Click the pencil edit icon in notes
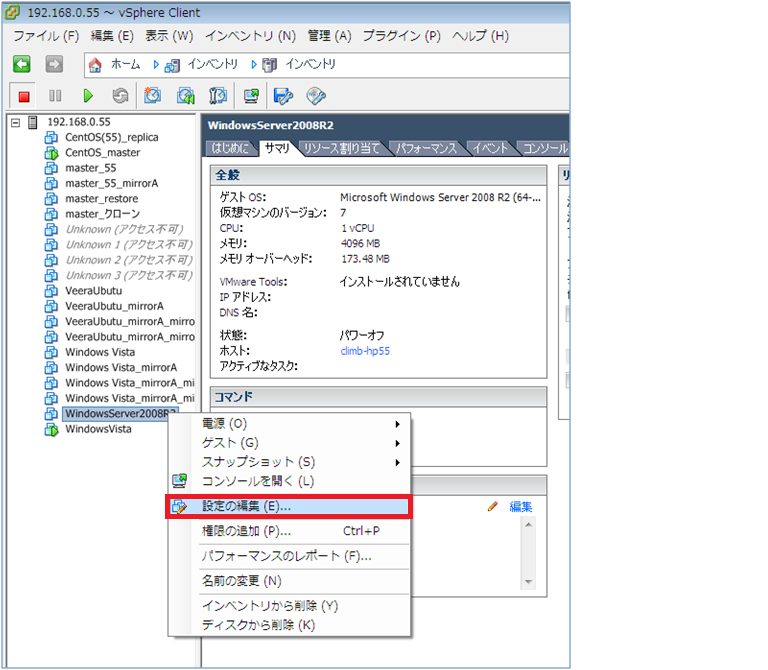 [493, 506]
